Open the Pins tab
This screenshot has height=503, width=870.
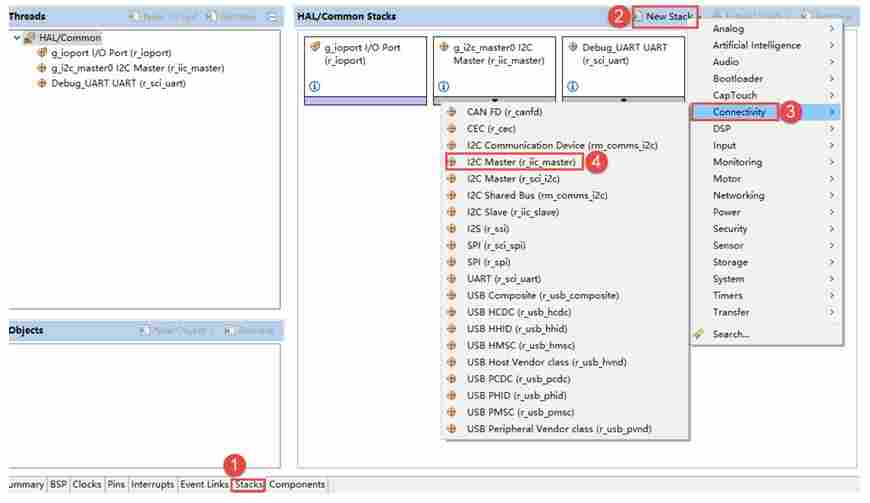click(x=116, y=485)
